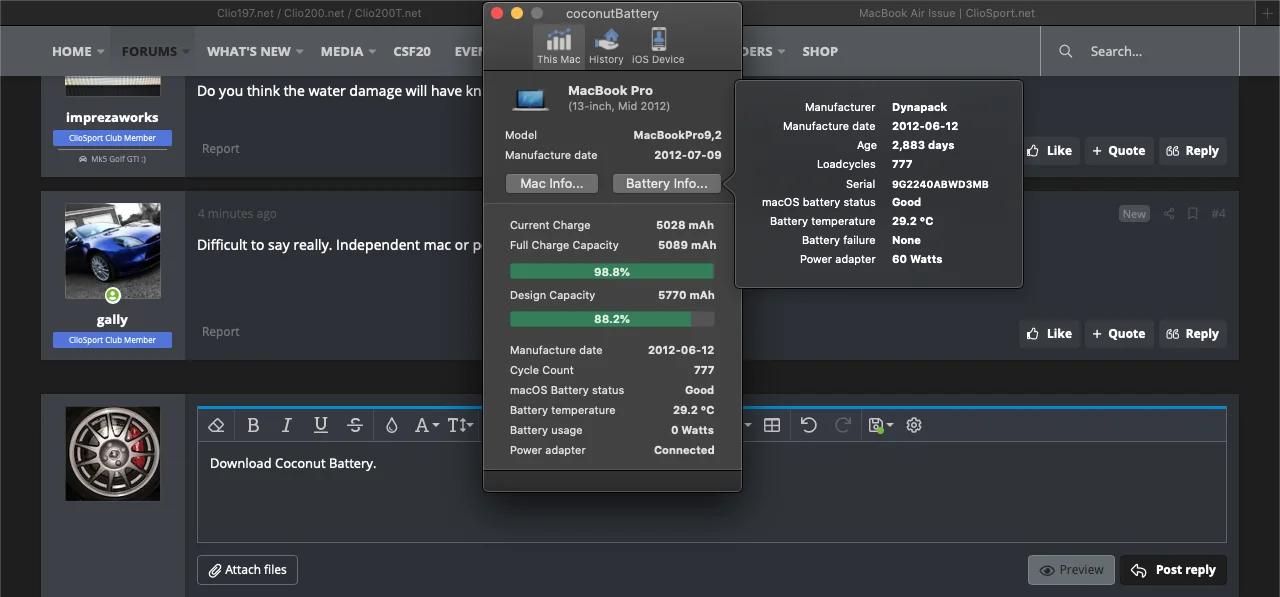Report the post by gally
The width and height of the screenshot is (1280, 597).
220,332
